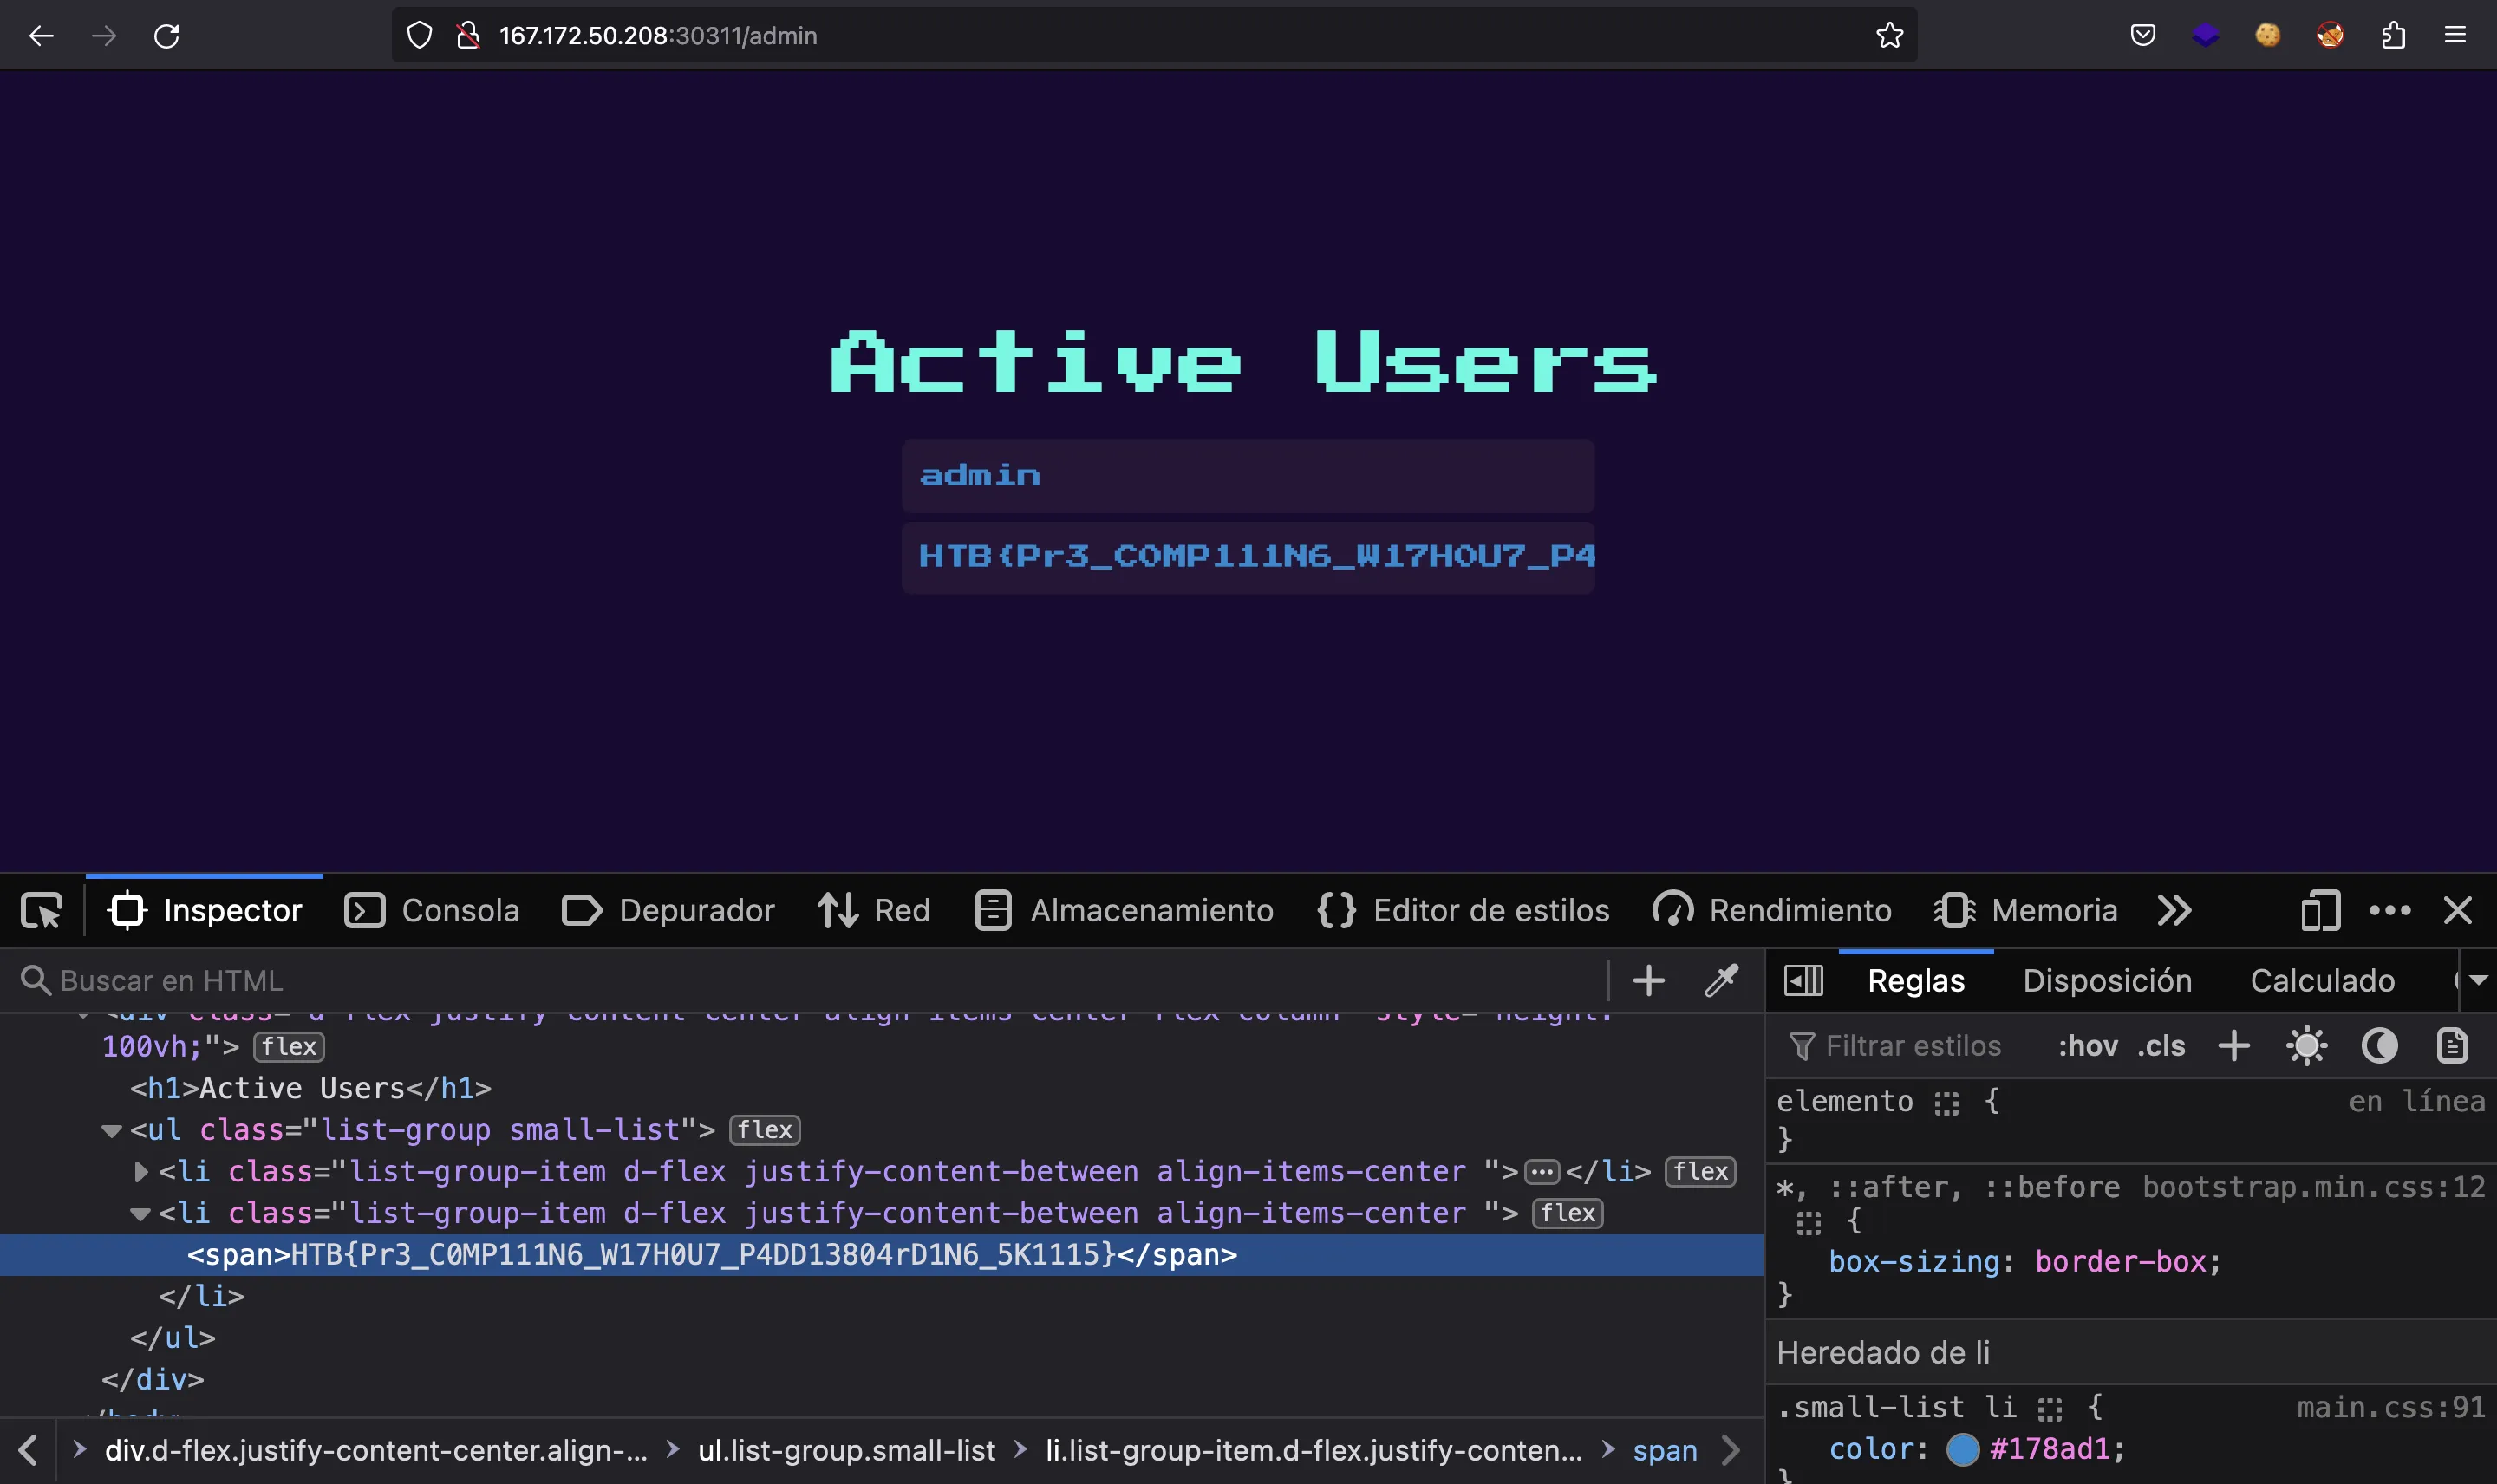Select the span breadcrumb
Viewport: 2497px width, 1484px height.
point(1665,1451)
